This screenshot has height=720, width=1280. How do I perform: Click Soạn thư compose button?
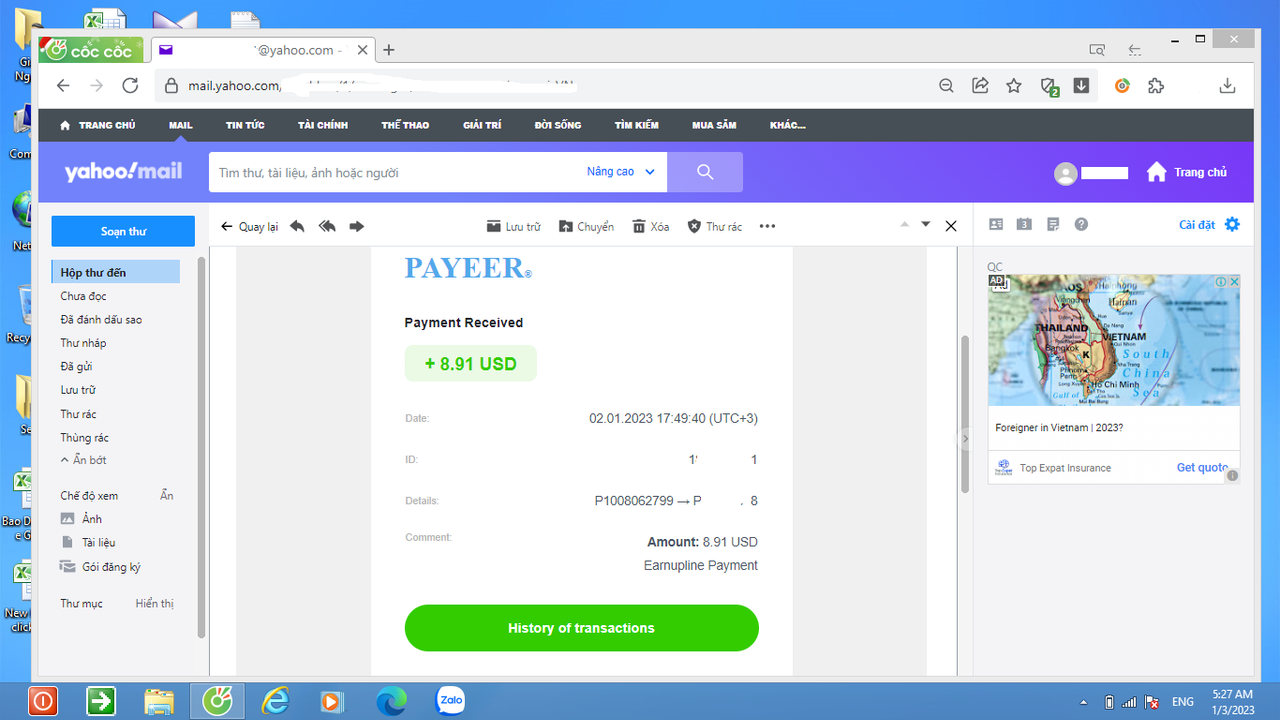click(123, 231)
